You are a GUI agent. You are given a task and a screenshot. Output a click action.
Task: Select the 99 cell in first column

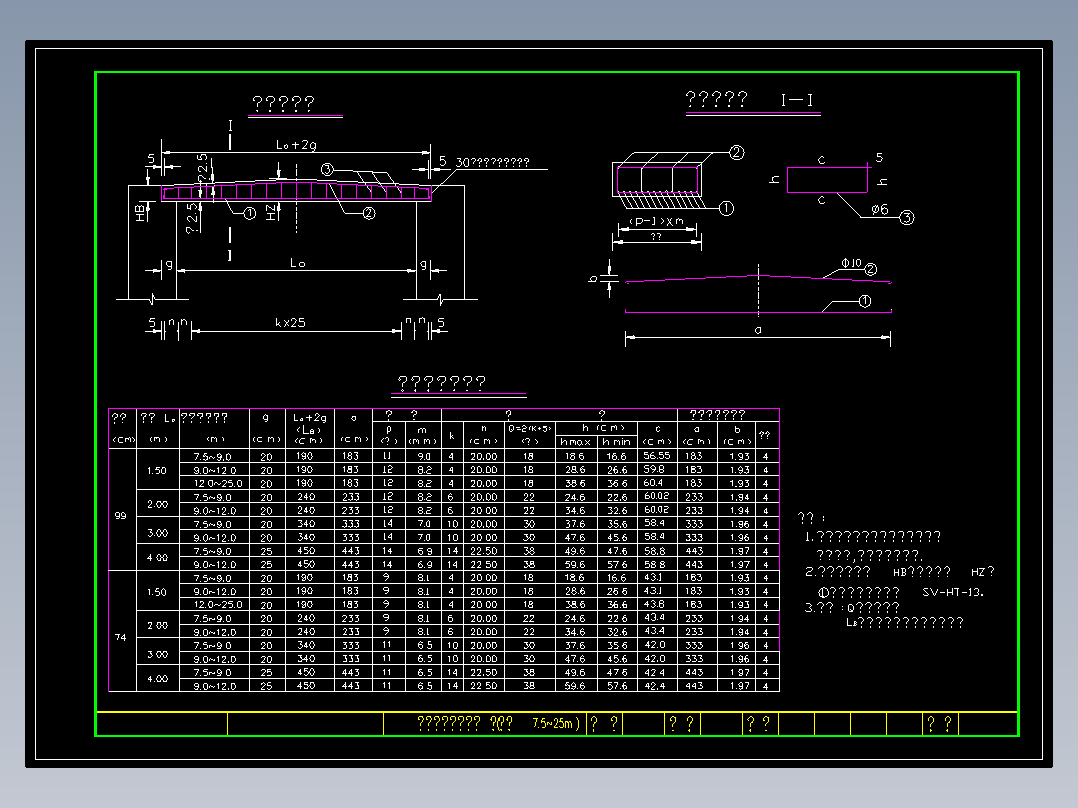pos(121,516)
